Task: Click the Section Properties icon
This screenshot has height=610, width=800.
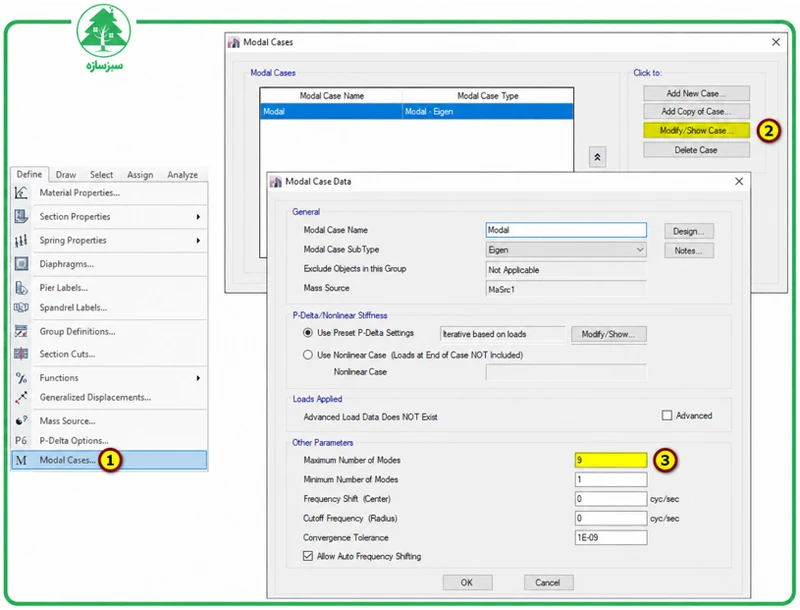Action: coord(21,217)
